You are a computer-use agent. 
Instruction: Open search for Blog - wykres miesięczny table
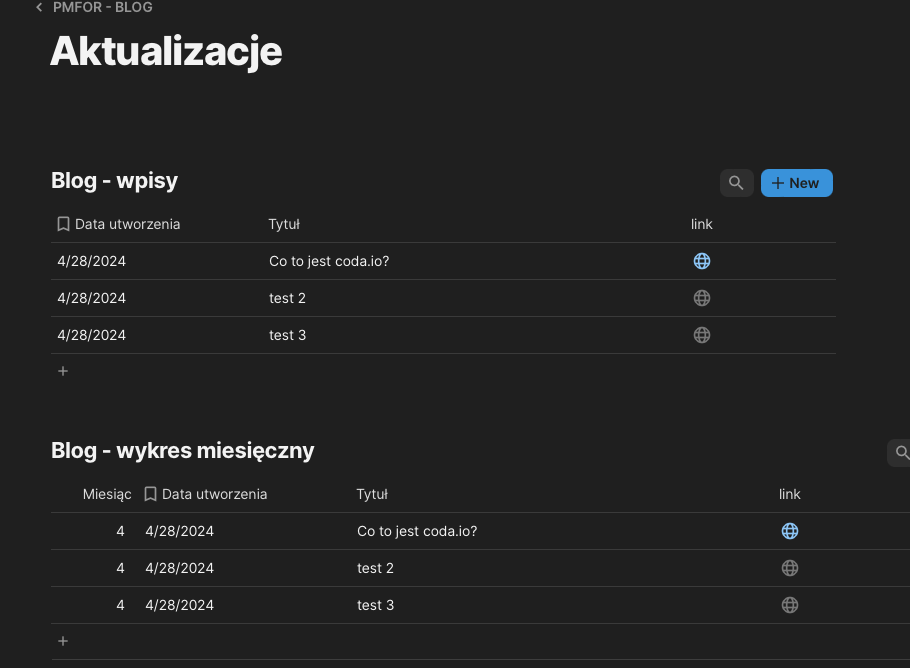[900, 453]
